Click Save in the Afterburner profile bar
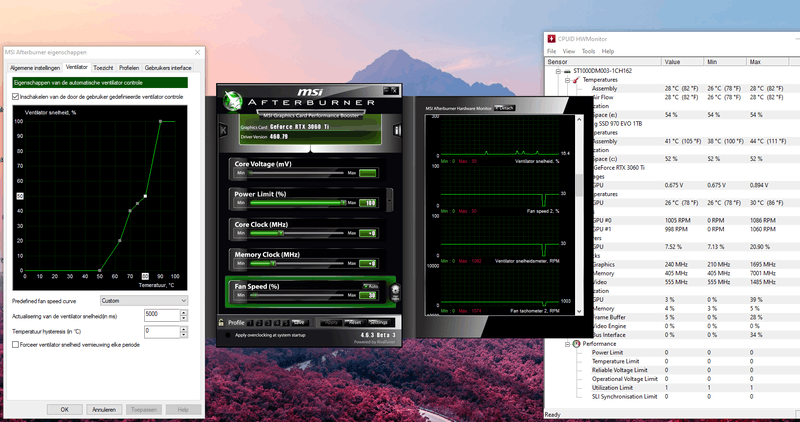 (299, 322)
